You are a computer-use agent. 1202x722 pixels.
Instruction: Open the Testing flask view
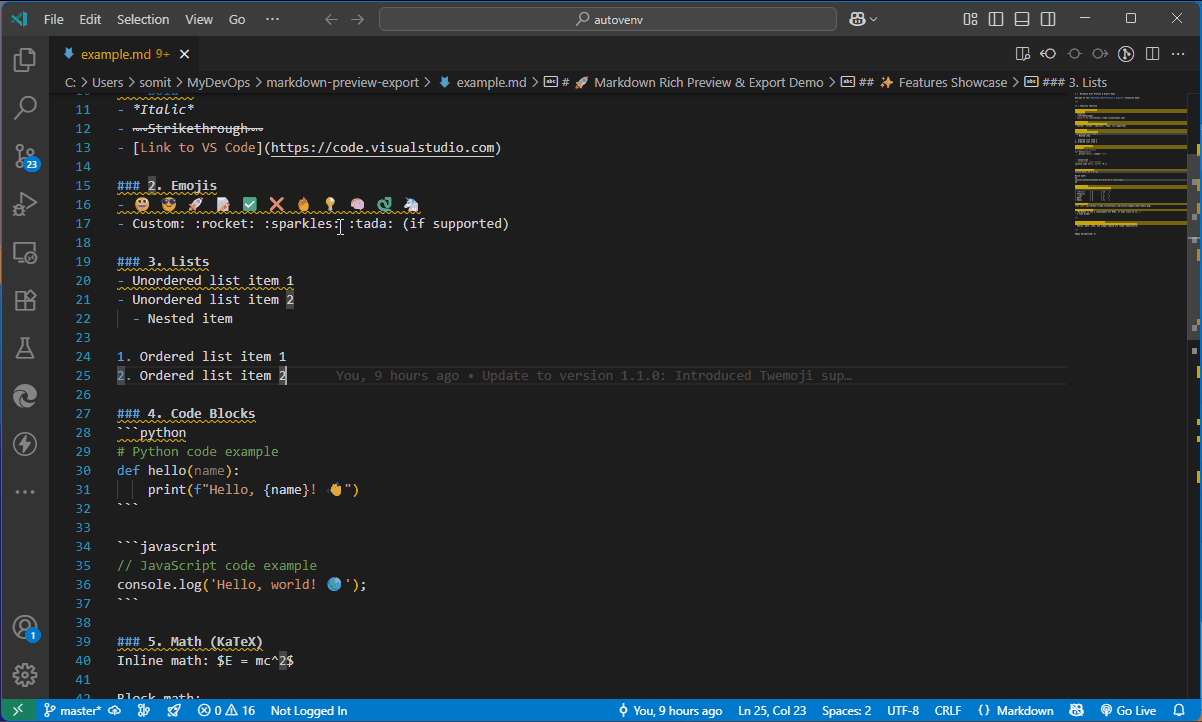tap(25, 348)
